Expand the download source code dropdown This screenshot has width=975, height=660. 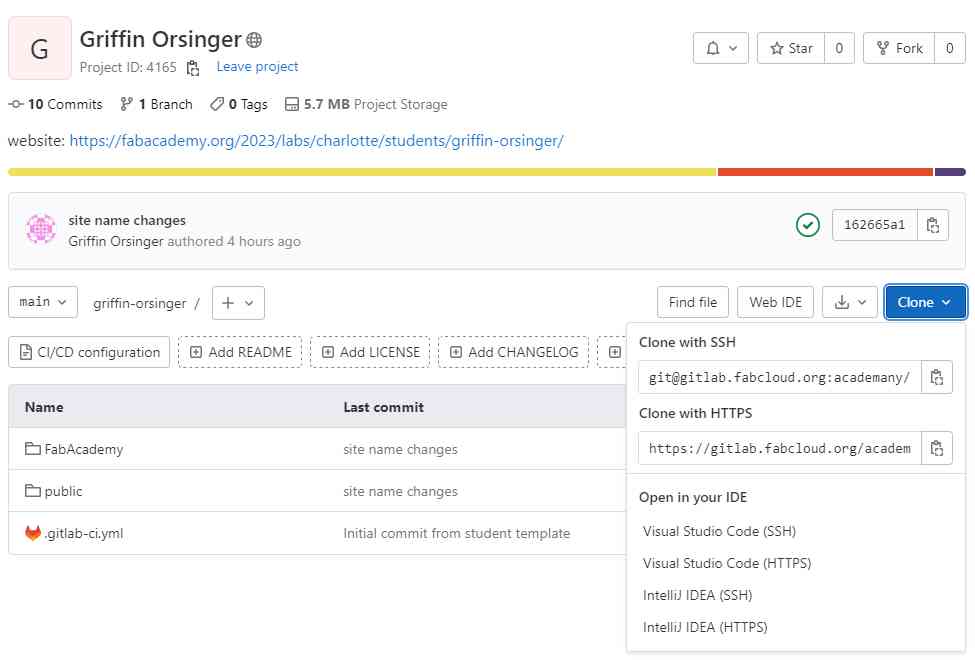click(850, 302)
